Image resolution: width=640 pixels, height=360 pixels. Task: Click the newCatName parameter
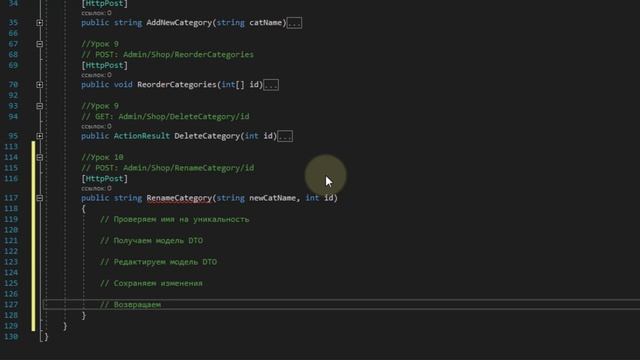273,198
